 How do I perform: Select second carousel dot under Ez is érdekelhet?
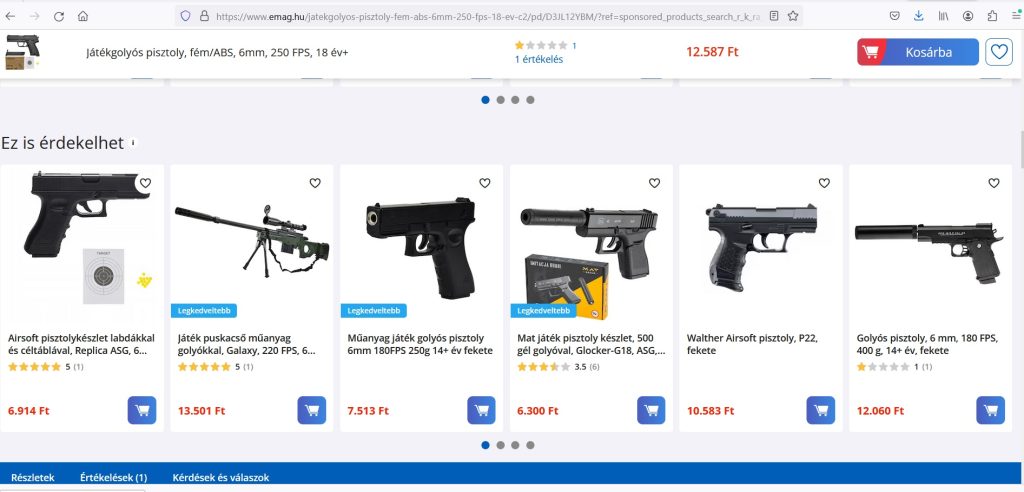[500, 445]
